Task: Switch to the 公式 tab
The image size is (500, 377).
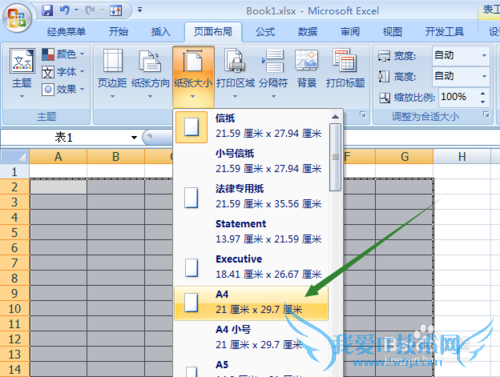Action: tap(265, 32)
